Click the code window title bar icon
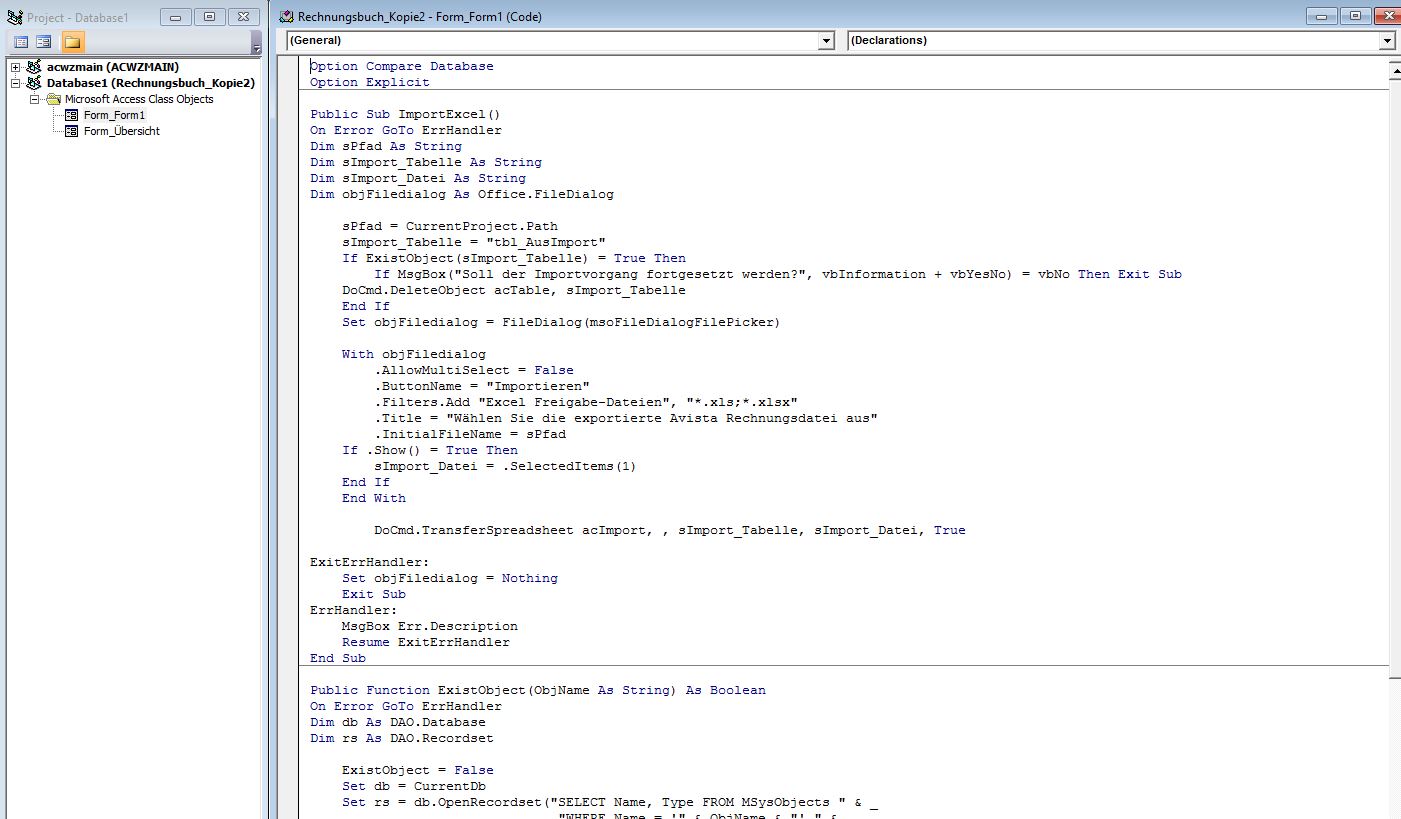This screenshot has height=819, width=1401. [287, 17]
